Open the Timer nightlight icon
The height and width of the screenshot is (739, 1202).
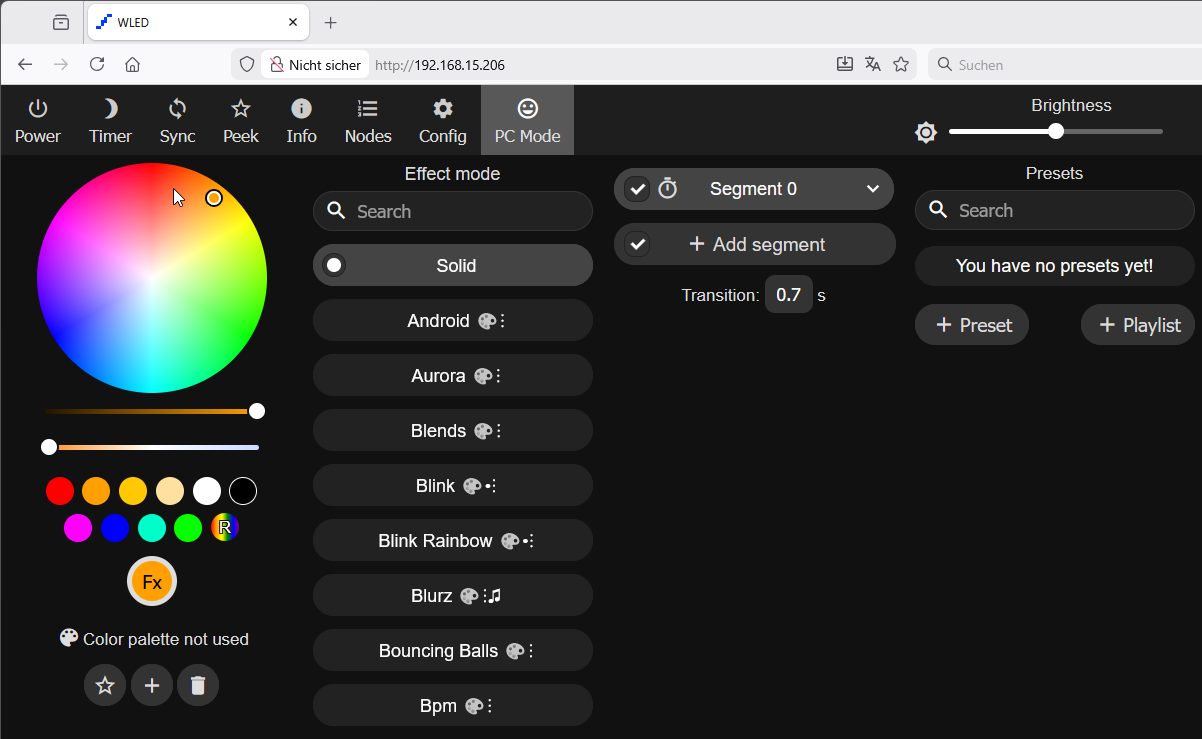pyautogui.click(x=110, y=110)
